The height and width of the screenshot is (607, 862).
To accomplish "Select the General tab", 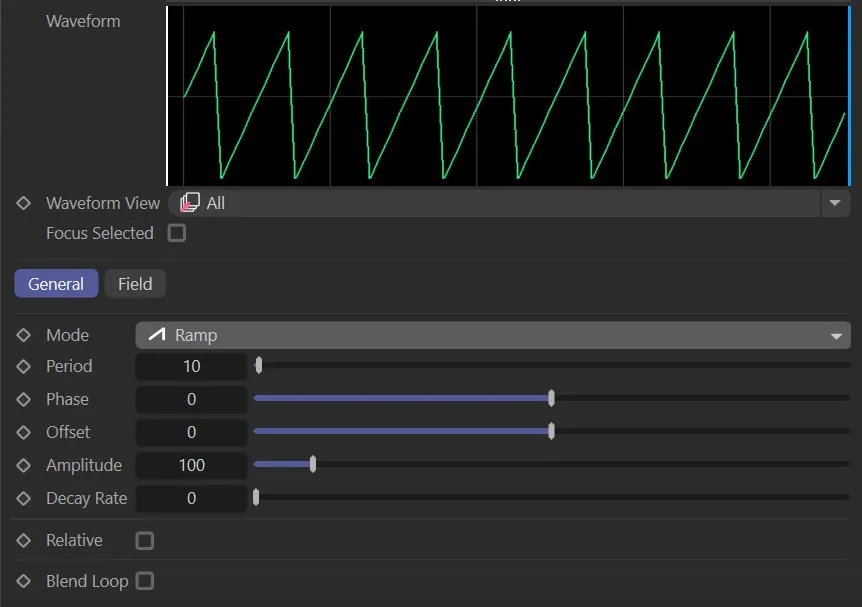I will 56,283.
